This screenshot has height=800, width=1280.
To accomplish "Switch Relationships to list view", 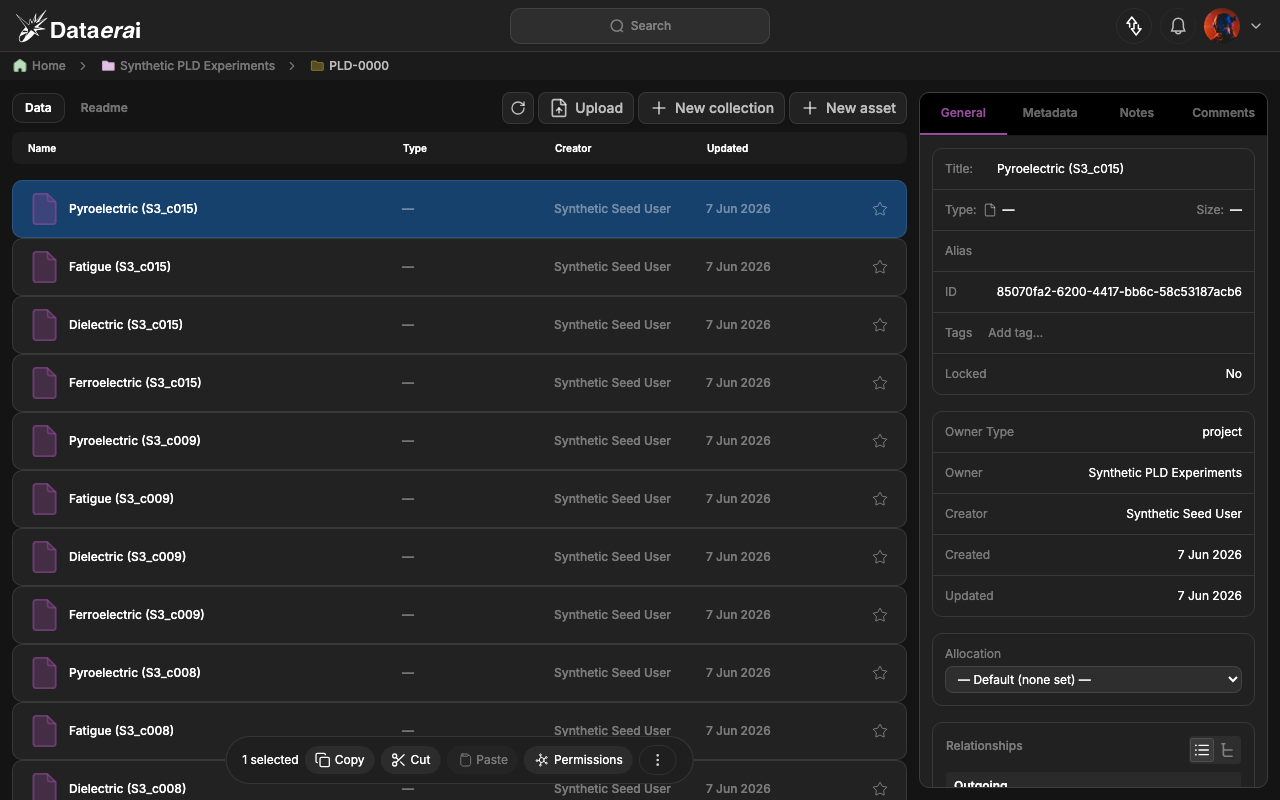I will click(x=1202, y=750).
